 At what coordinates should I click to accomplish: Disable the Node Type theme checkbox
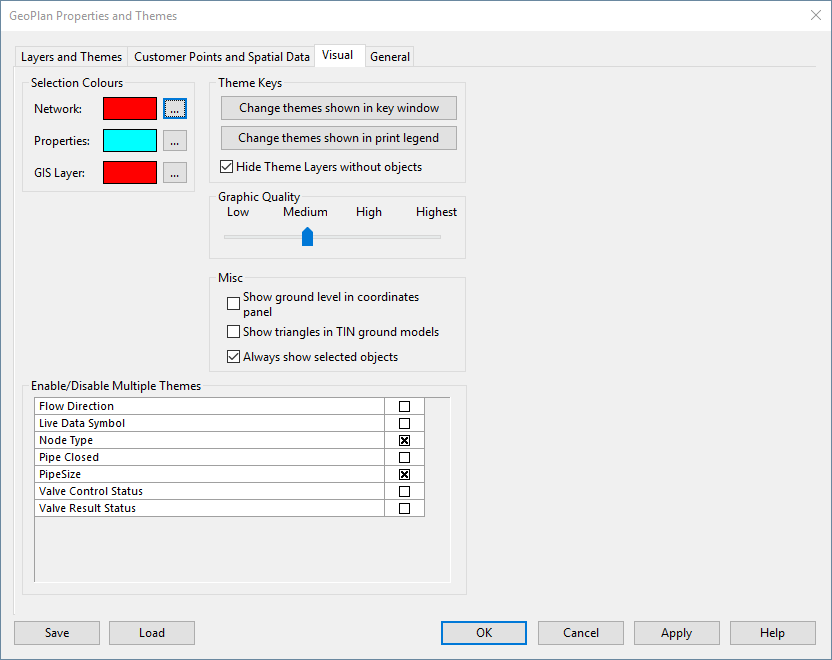click(x=404, y=440)
